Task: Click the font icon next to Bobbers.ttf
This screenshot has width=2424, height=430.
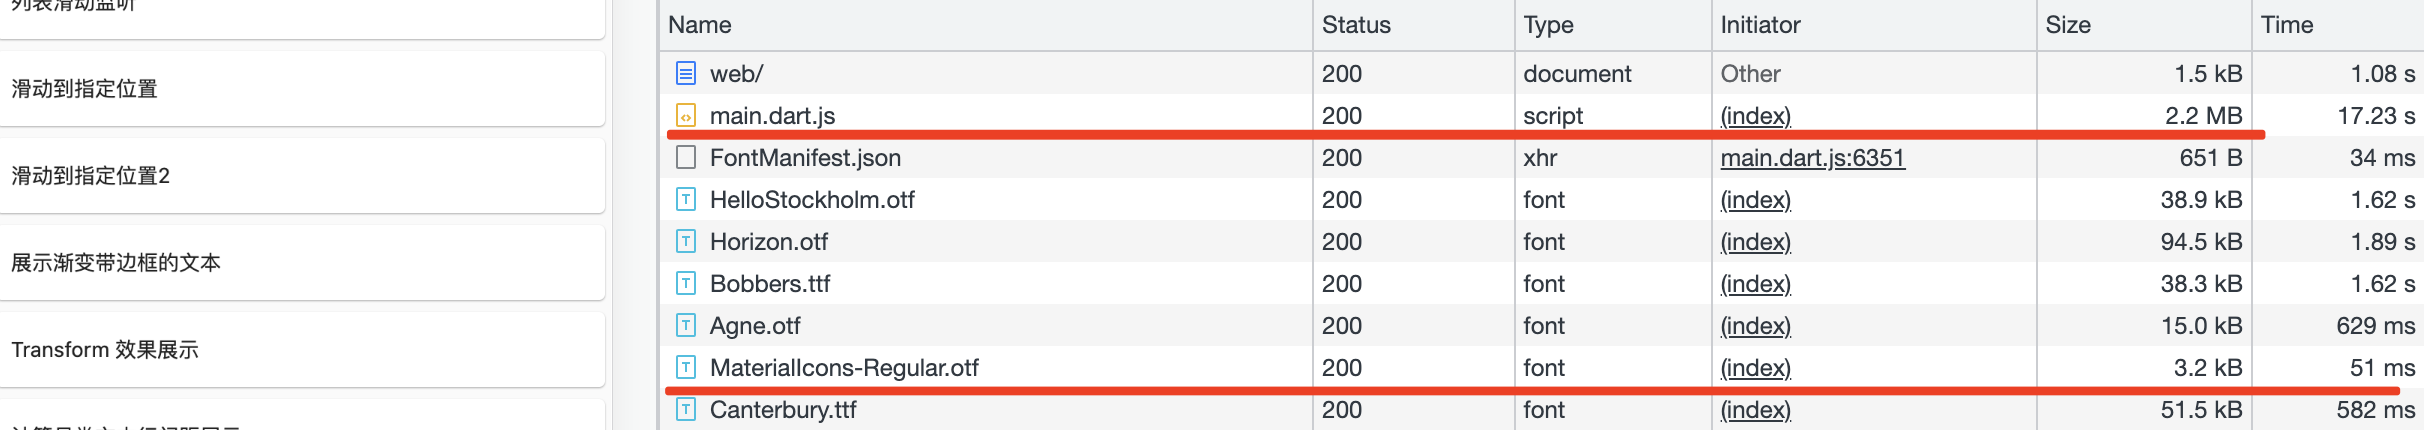Action: [685, 283]
